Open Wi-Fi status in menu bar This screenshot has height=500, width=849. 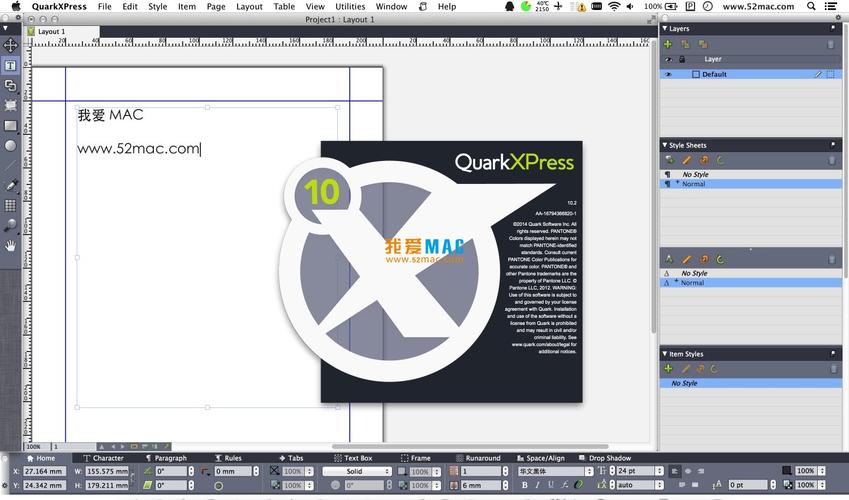(x=613, y=7)
